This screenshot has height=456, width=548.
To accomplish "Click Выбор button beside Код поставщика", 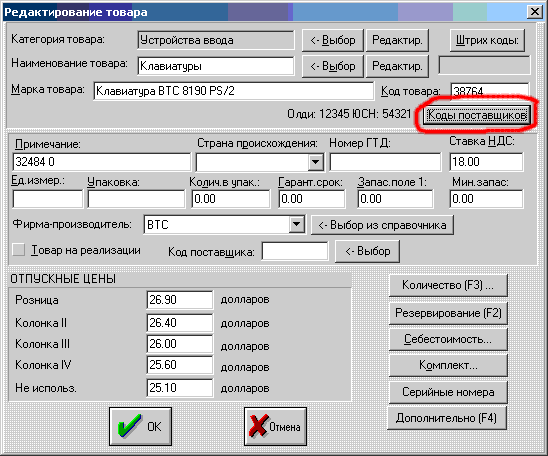I will [367, 251].
